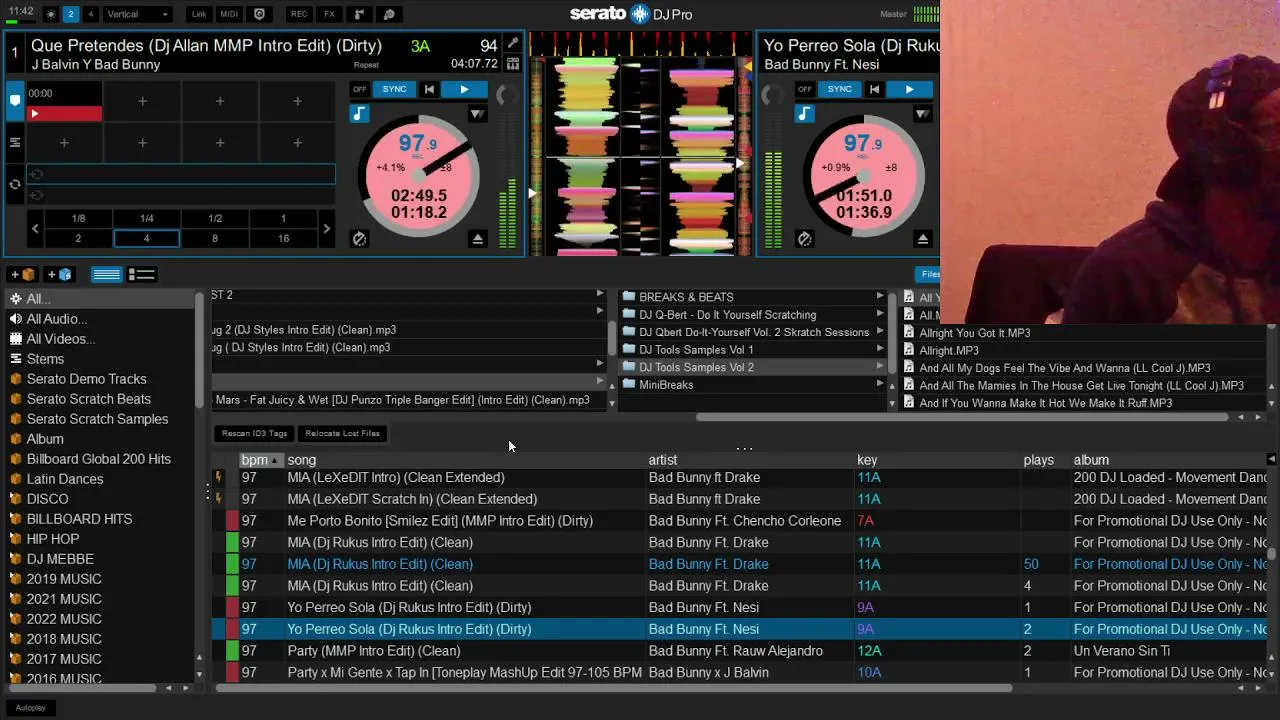1280x720 pixels.
Task: Select the stems tab on left deck
Action: point(15,142)
